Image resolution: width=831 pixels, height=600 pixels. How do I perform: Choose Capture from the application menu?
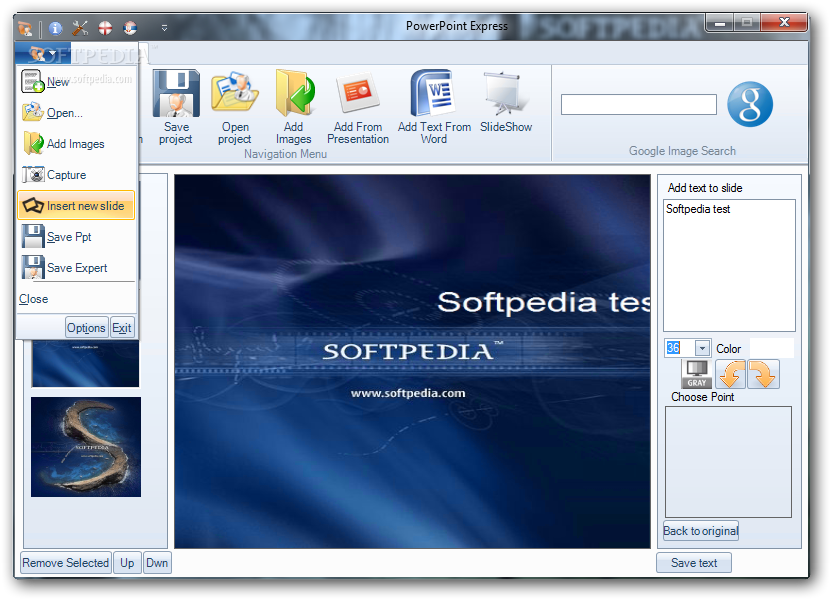tap(76, 174)
